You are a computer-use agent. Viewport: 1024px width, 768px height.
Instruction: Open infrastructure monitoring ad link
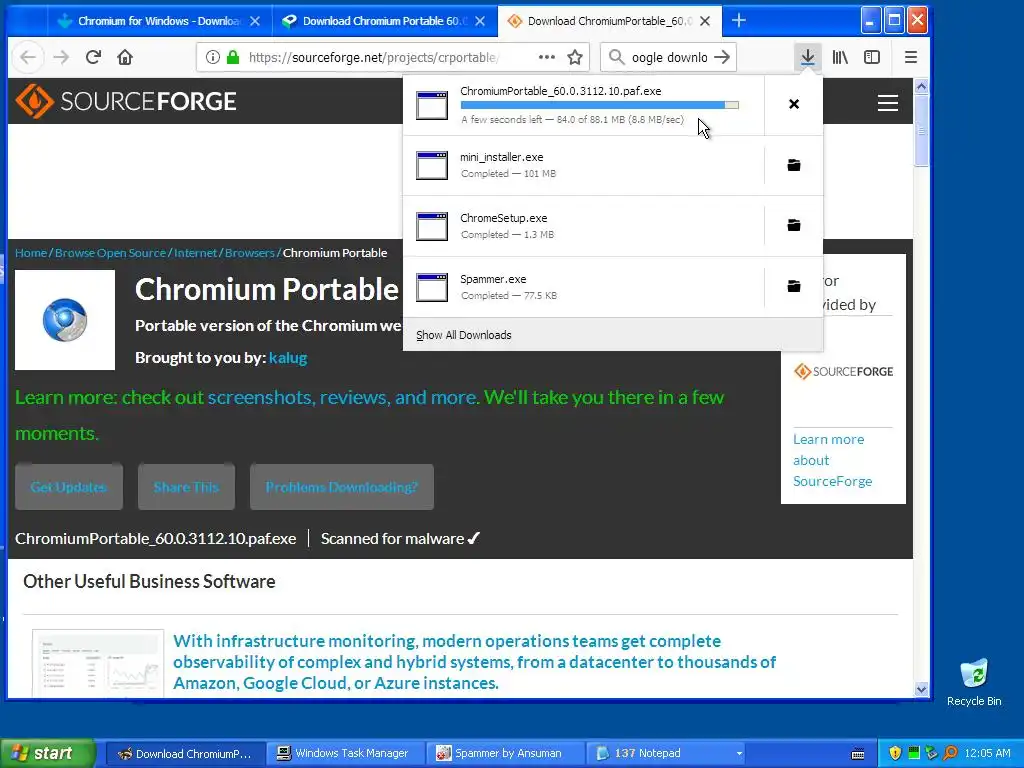(x=474, y=662)
